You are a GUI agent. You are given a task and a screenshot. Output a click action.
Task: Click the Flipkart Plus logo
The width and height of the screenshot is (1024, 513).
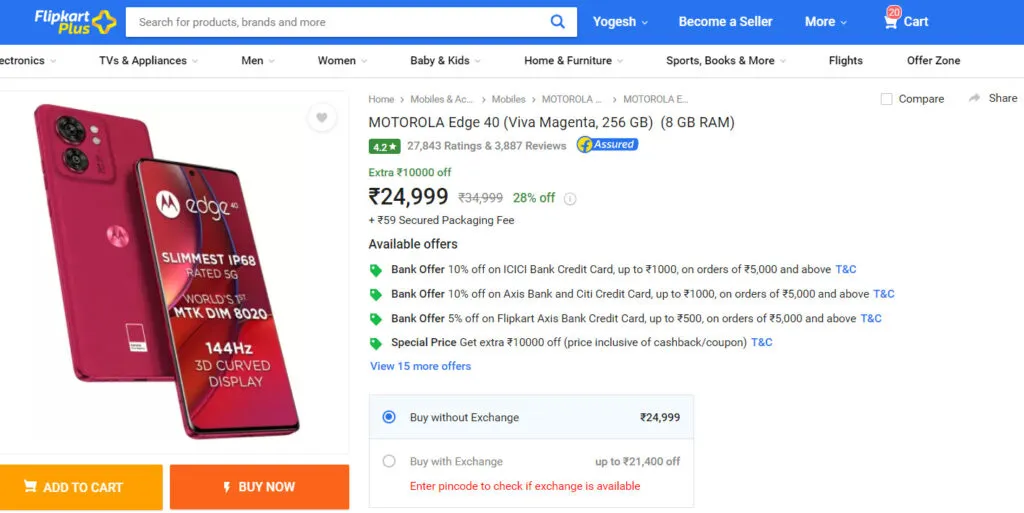pos(75,22)
